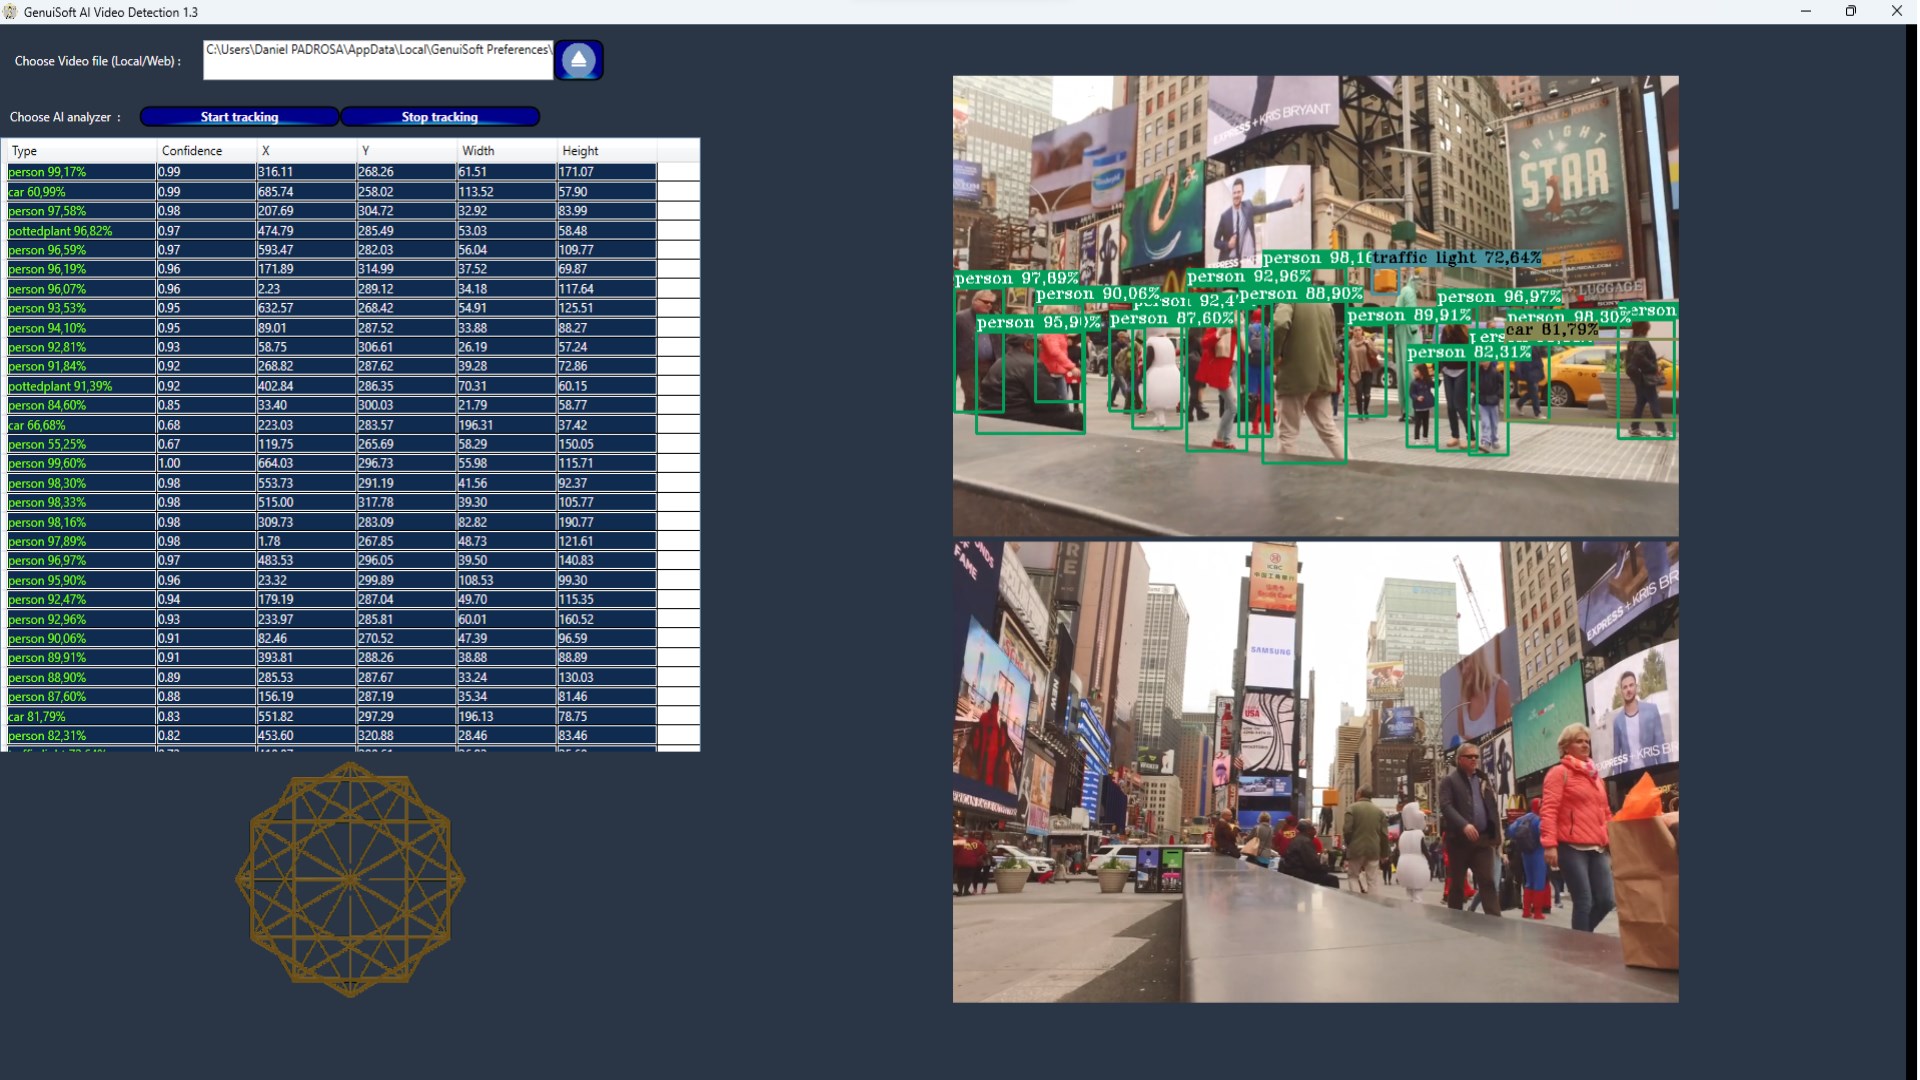
Task: Sort by the Confidence column header
Action: [x=205, y=151]
